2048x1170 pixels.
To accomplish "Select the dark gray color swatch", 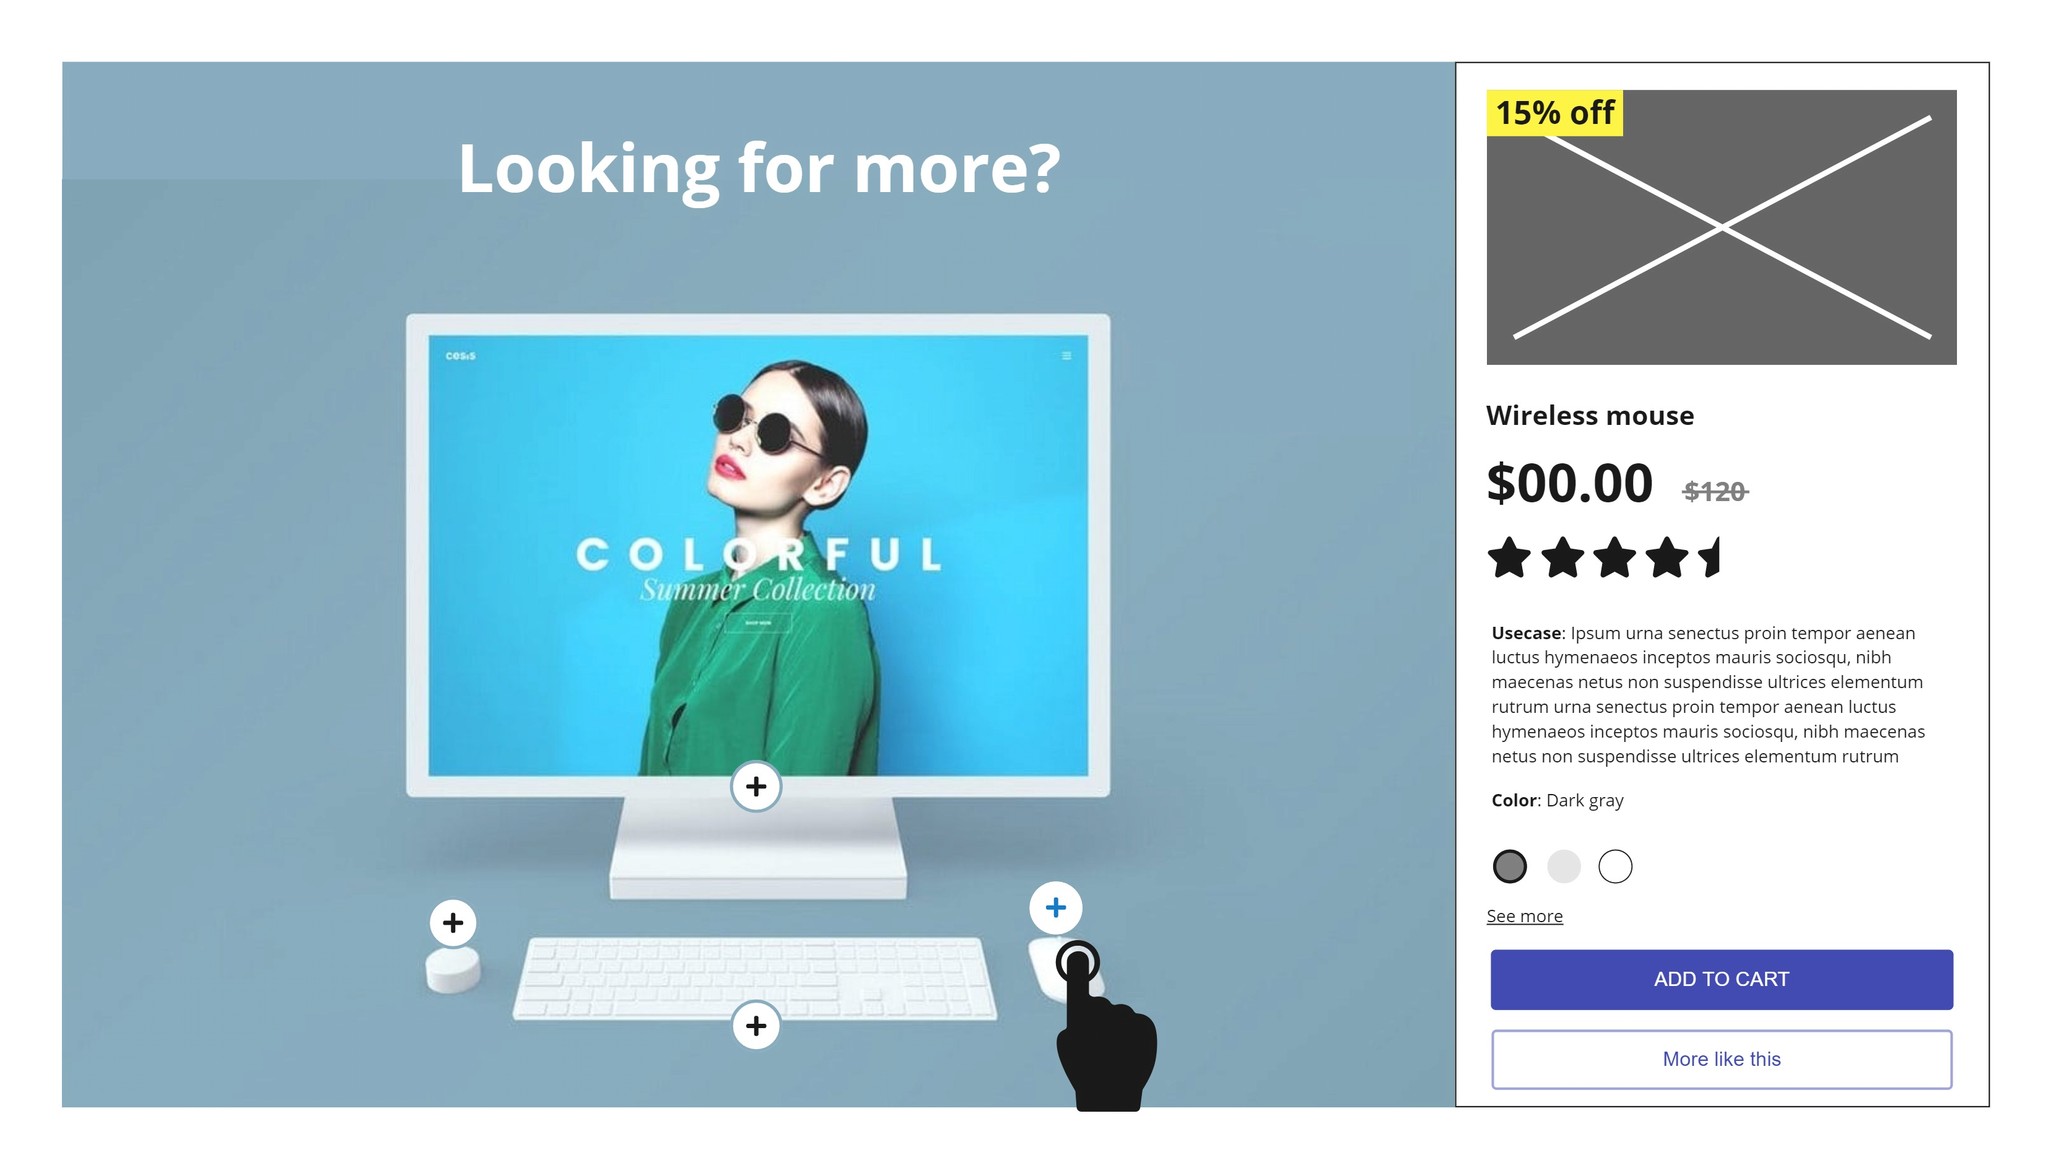I will coord(1510,866).
